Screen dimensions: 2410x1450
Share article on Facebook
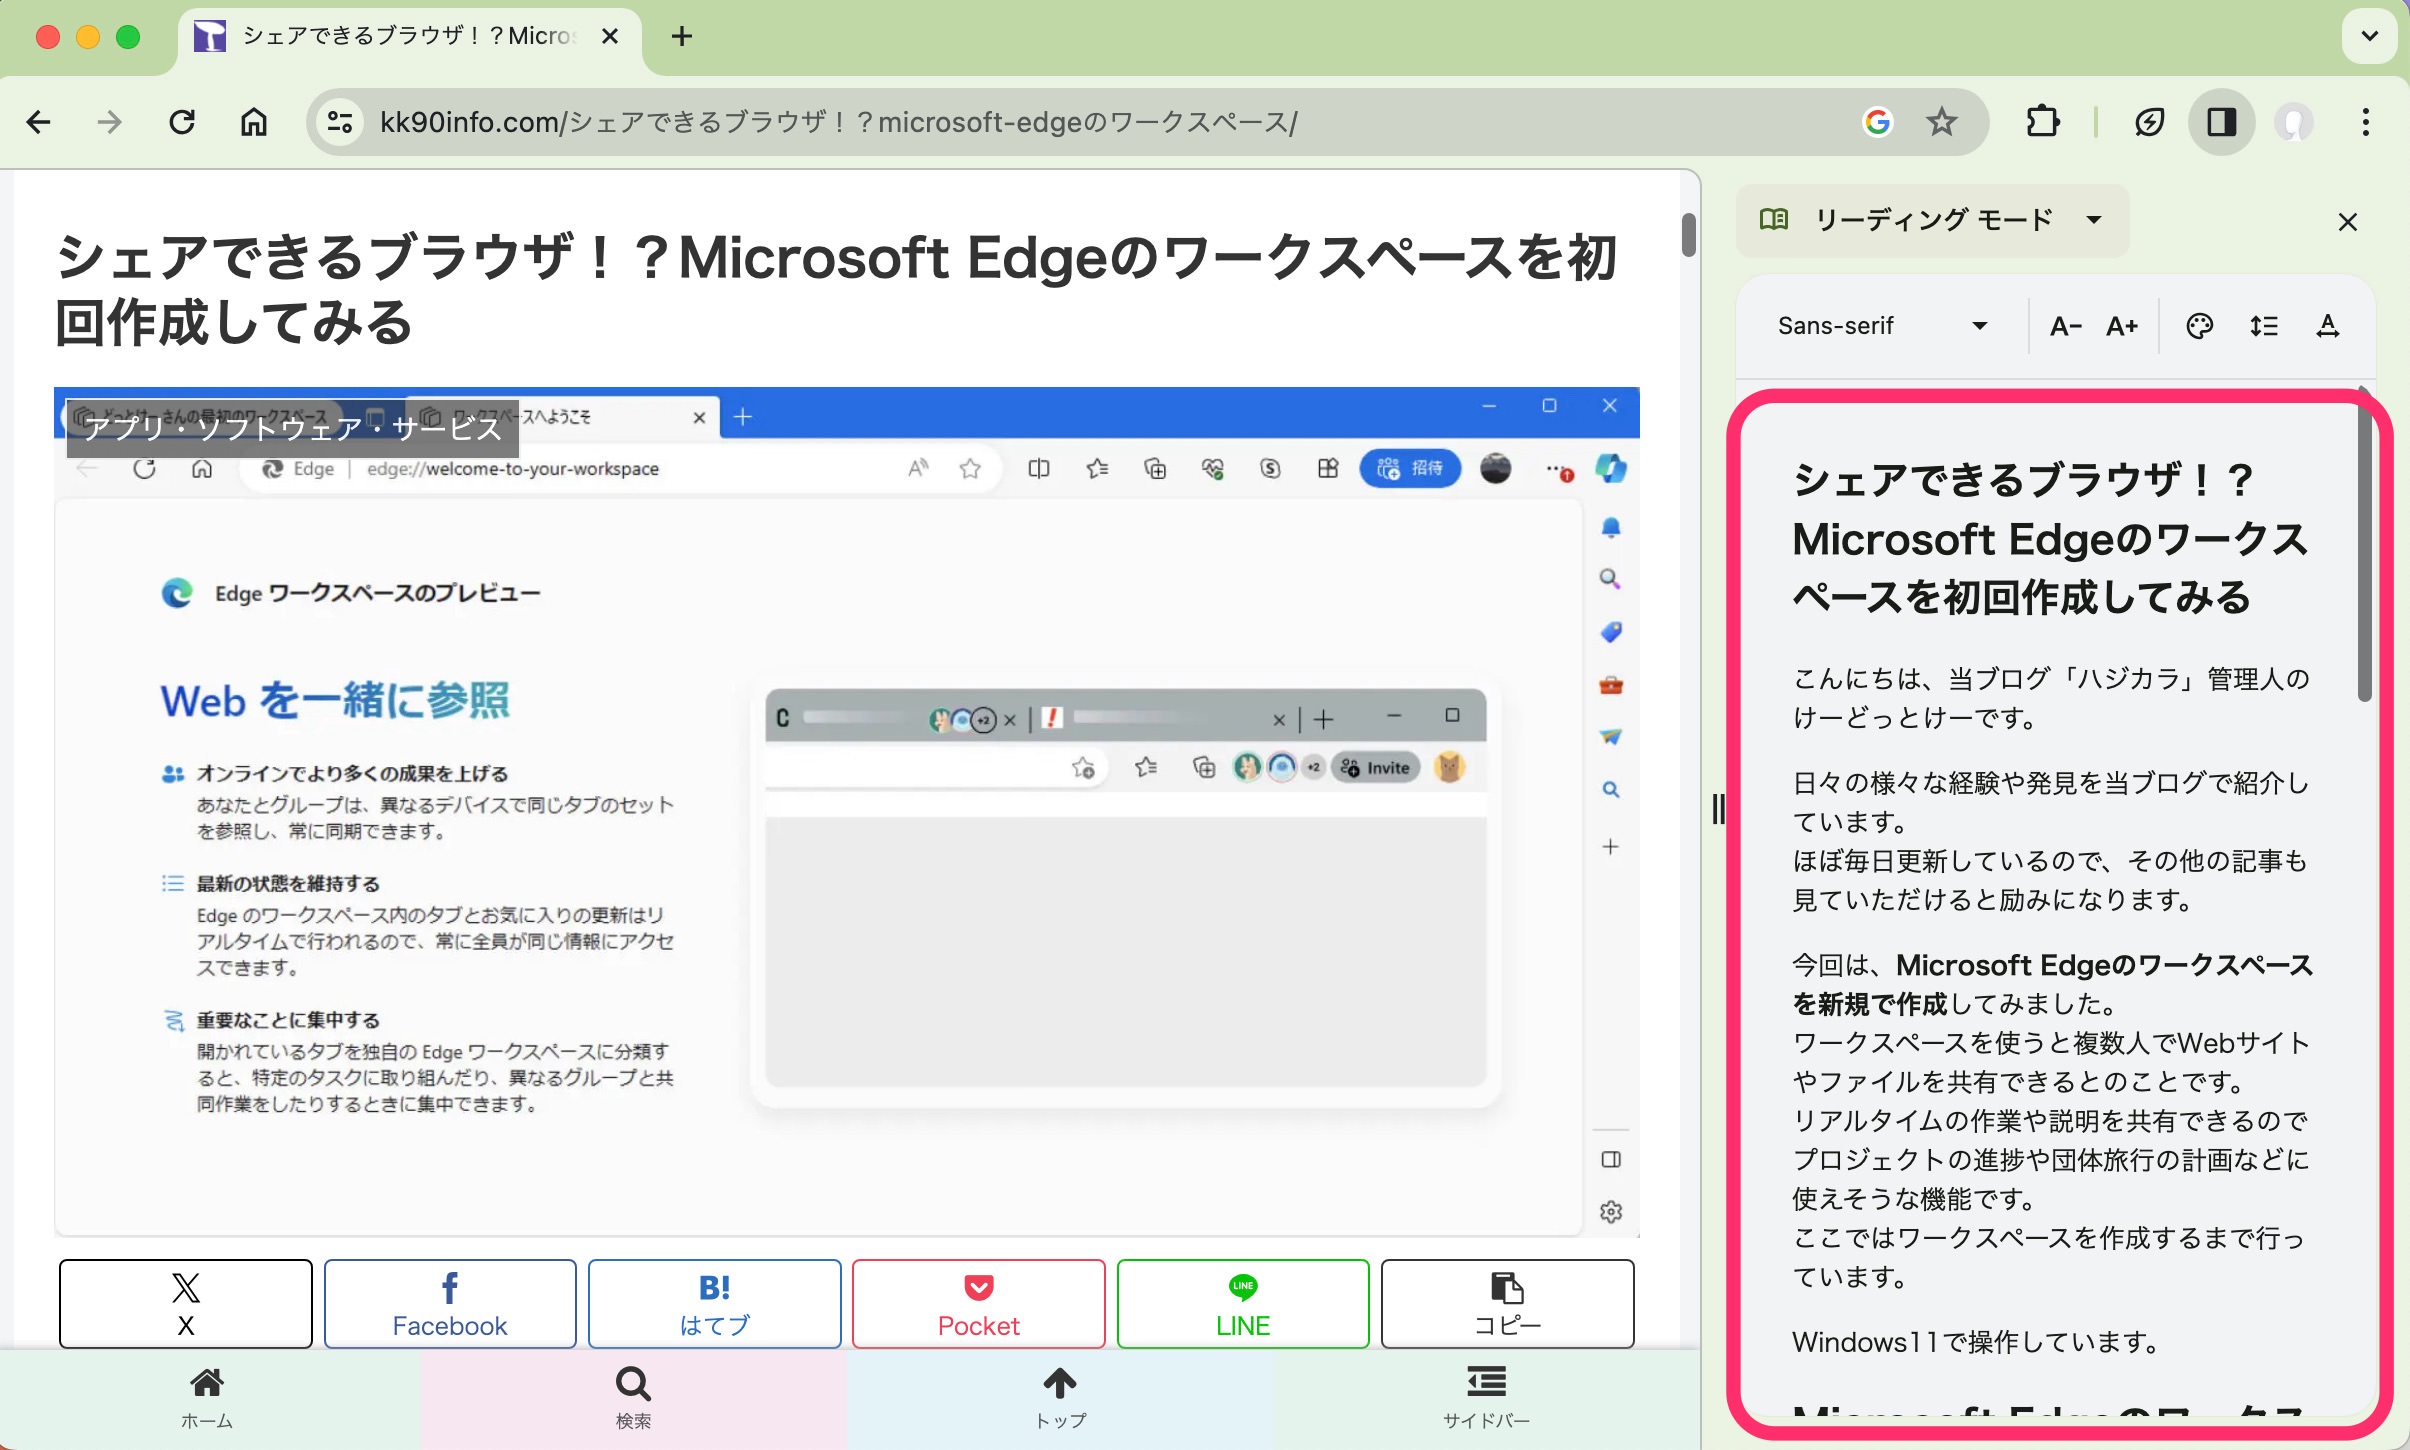450,1304
